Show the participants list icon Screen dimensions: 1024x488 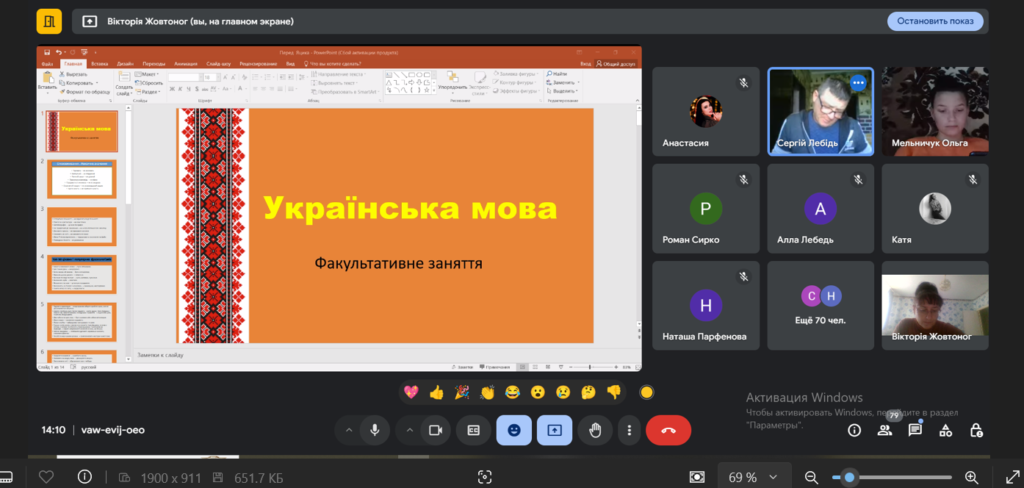[x=885, y=430]
